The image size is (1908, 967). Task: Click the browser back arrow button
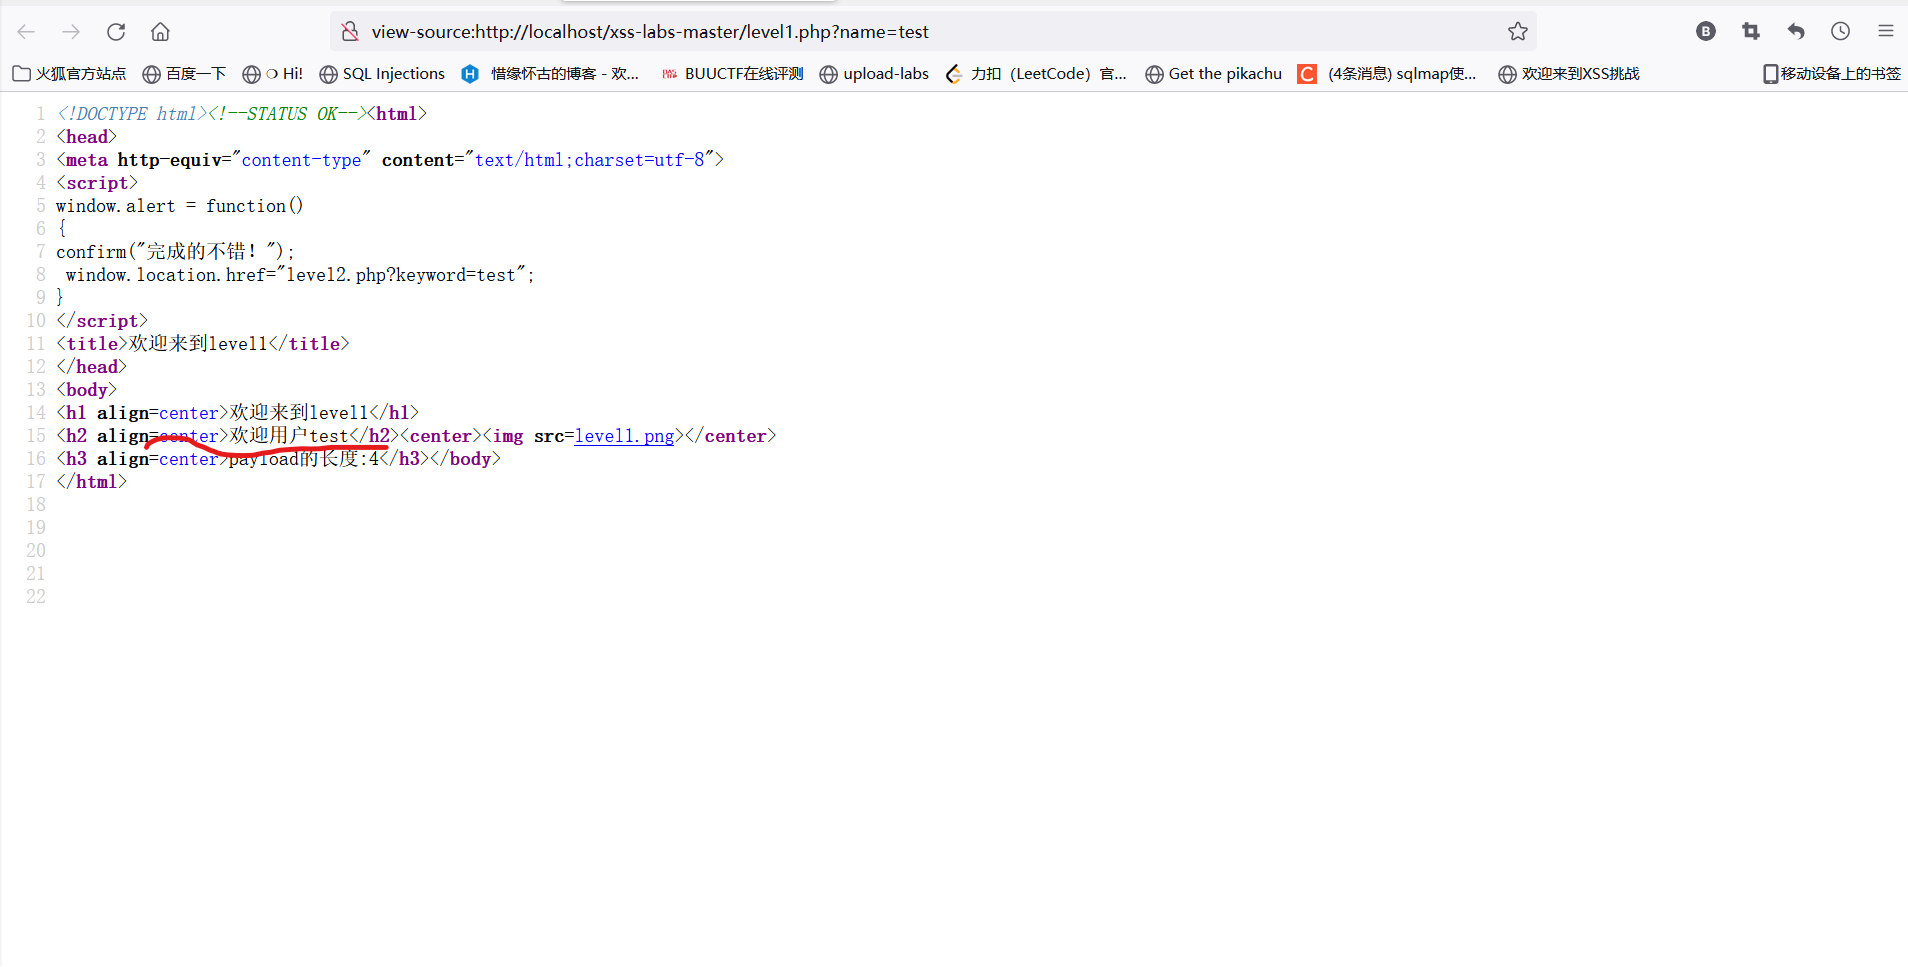point(27,32)
